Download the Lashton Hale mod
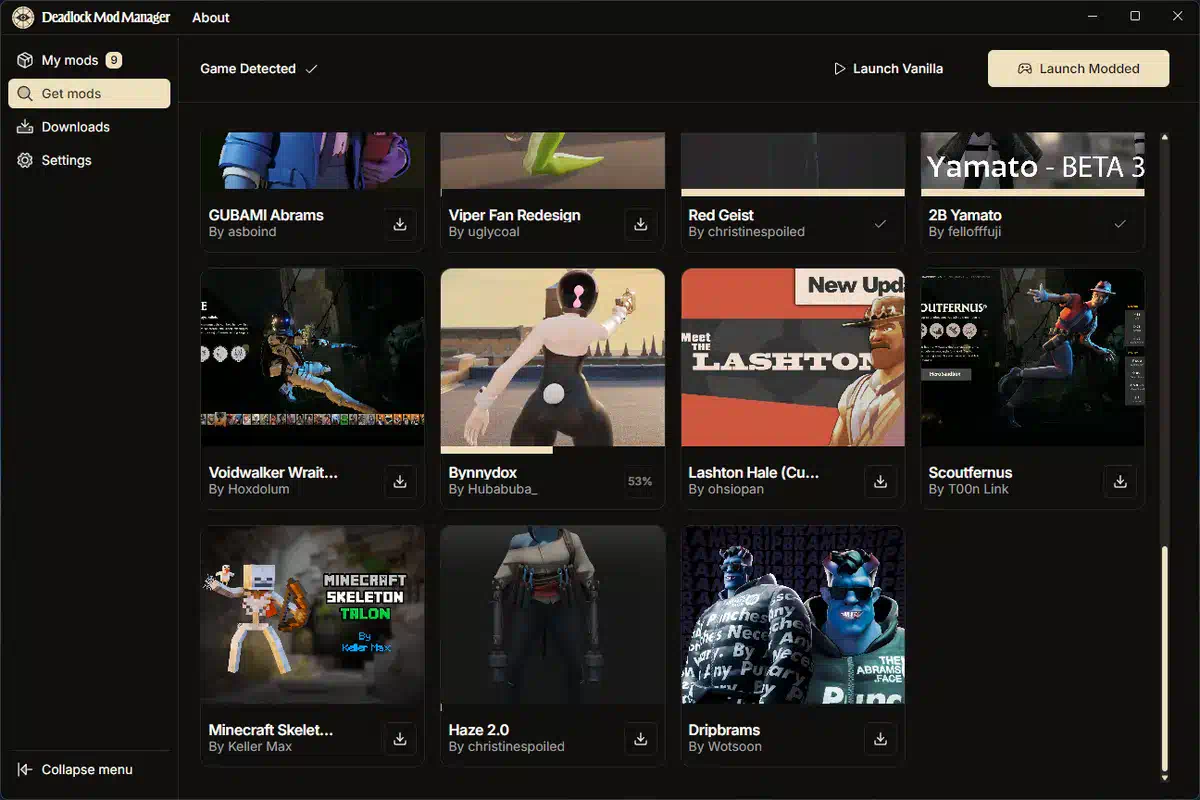 pos(880,481)
